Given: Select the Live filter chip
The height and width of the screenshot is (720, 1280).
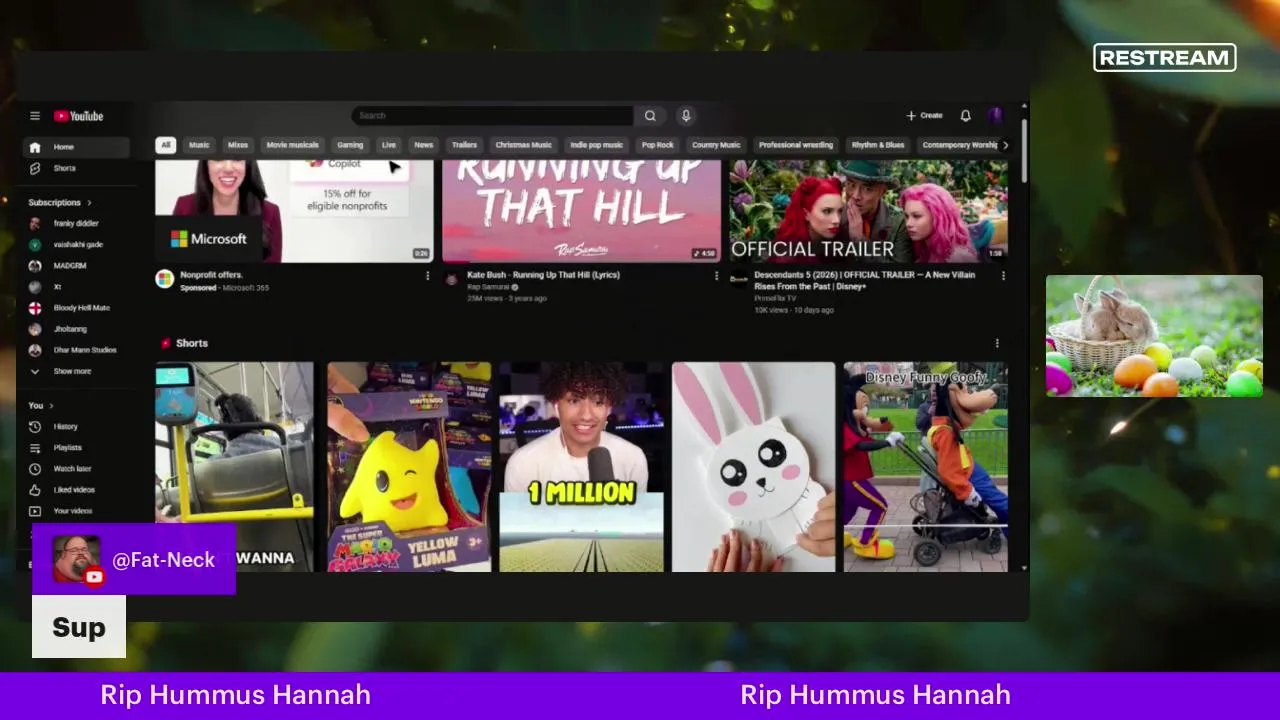Looking at the screenshot, I should 389,145.
